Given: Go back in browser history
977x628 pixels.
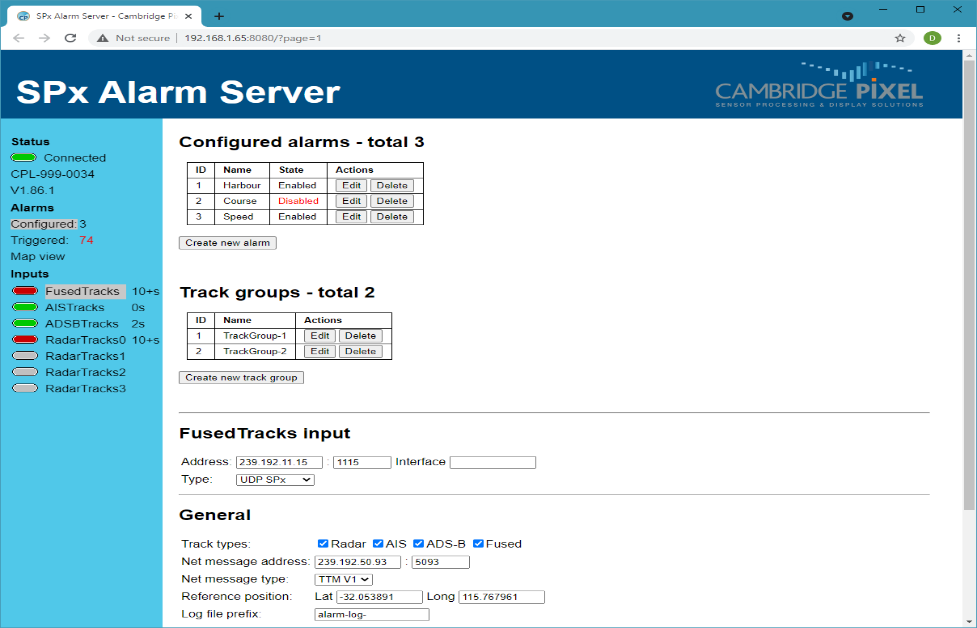Looking at the screenshot, I should [x=19, y=38].
